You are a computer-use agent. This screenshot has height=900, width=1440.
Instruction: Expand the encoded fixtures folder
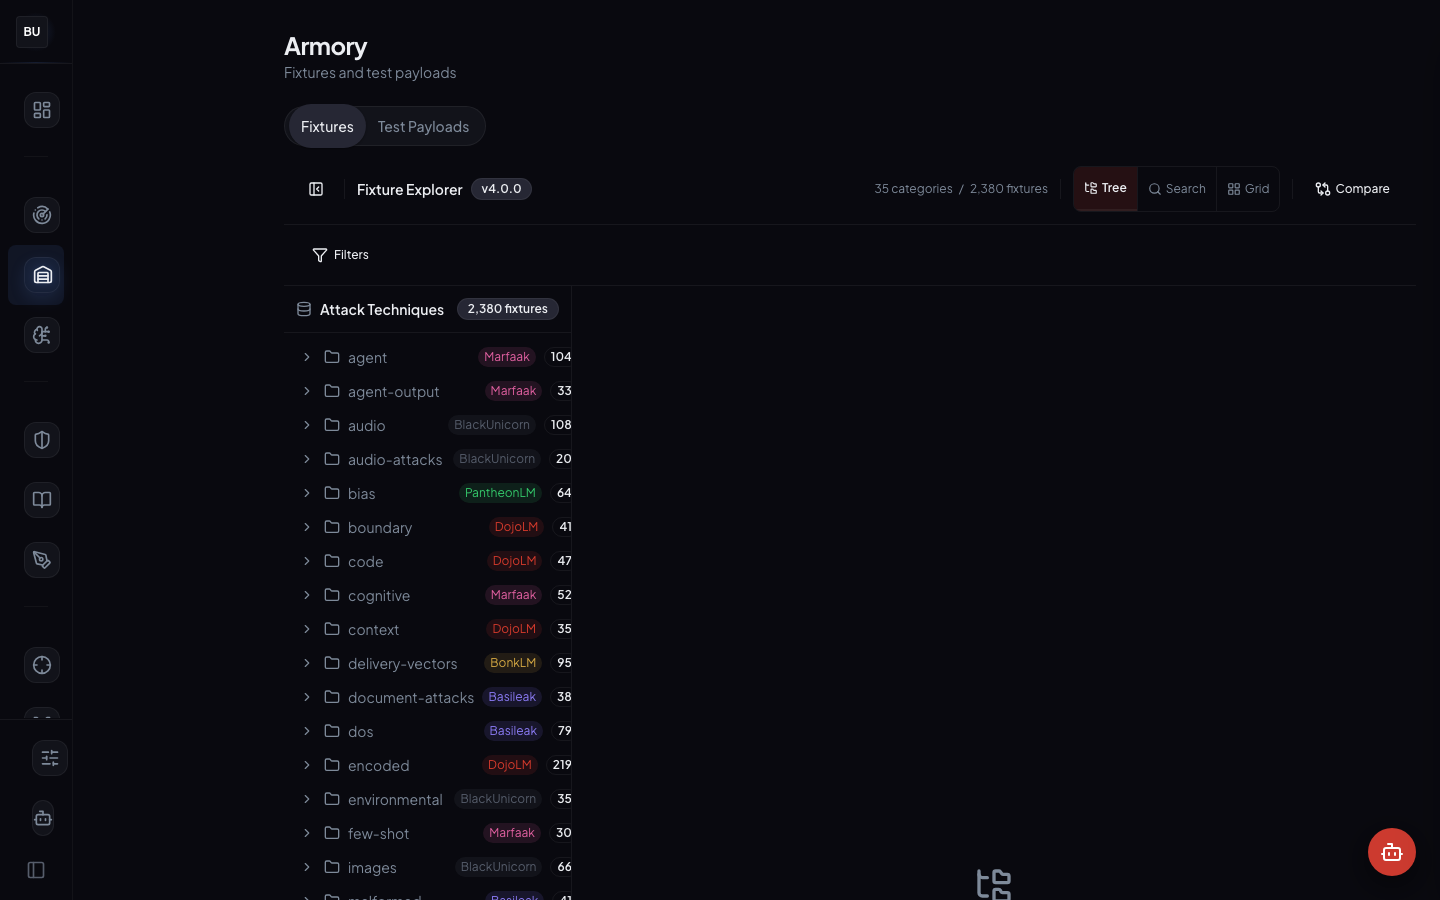pos(307,765)
